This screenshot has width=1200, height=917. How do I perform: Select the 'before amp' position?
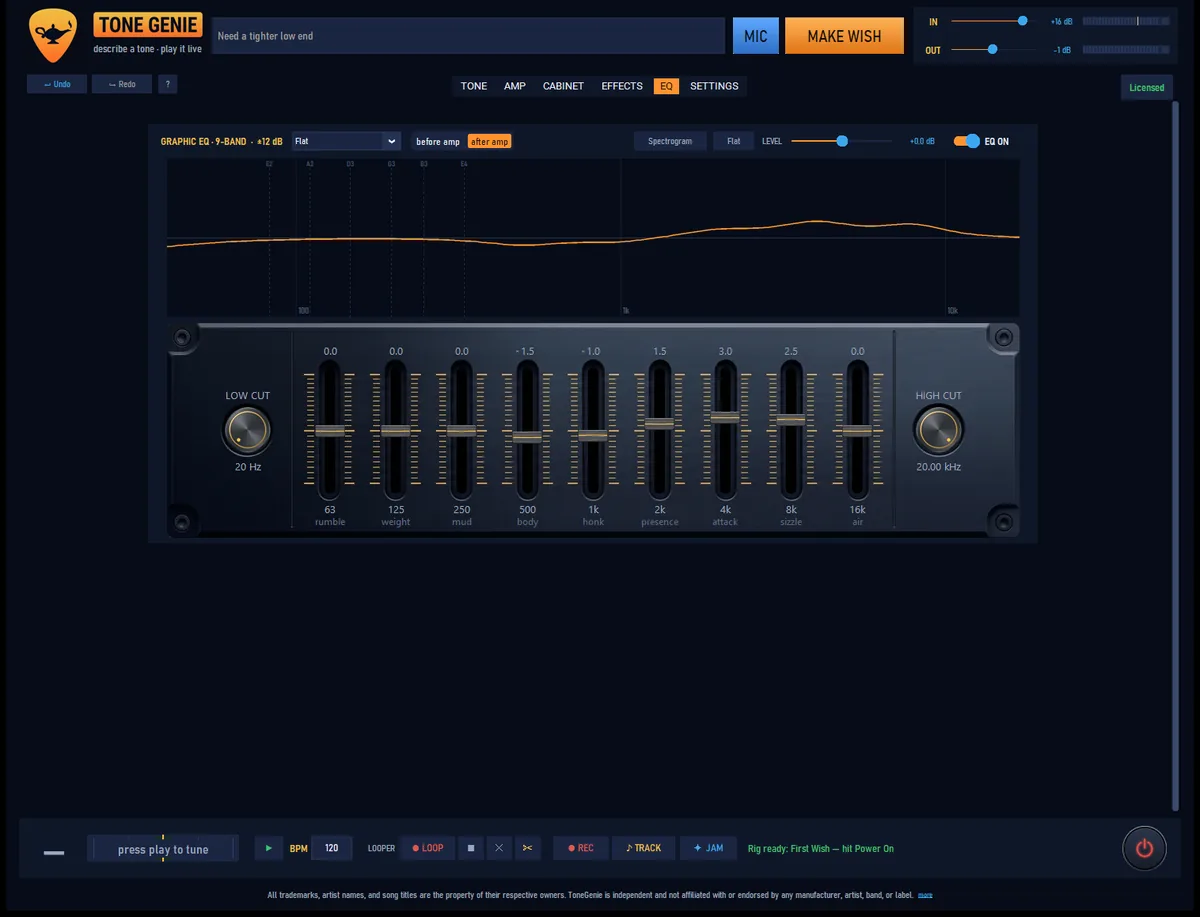438,141
